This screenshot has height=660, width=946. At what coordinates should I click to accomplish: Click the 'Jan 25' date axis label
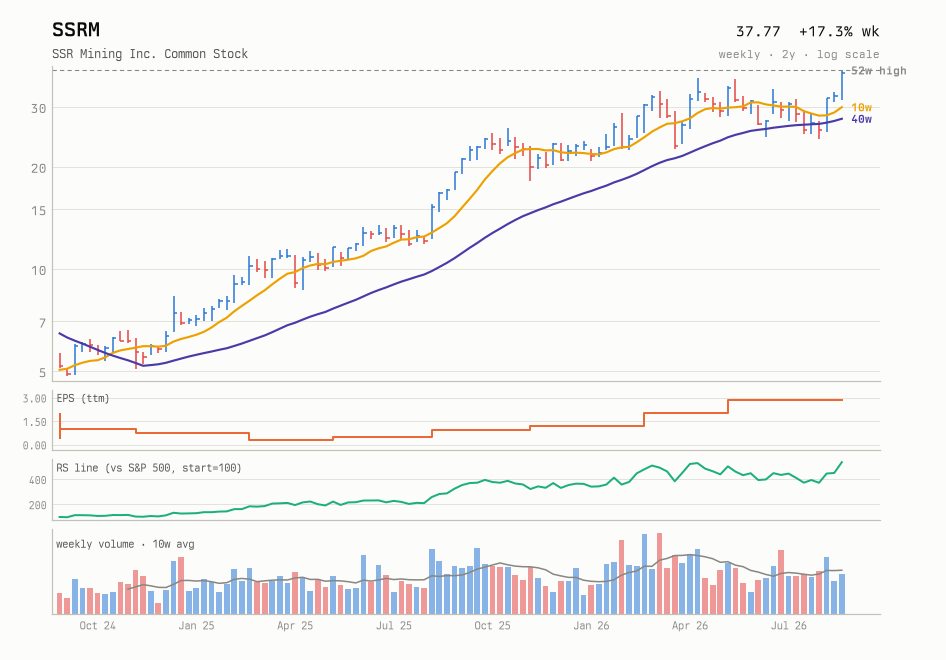pos(196,626)
